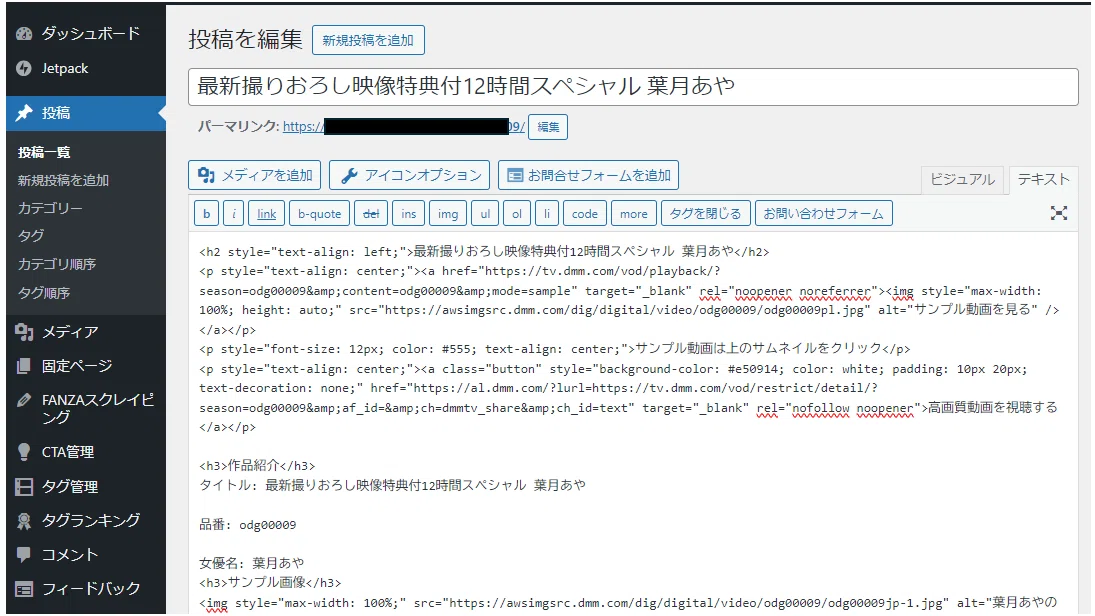Open カテゴリ順序 in the sidebar
The image size is (1095, 616).
[x=57, y=264]
